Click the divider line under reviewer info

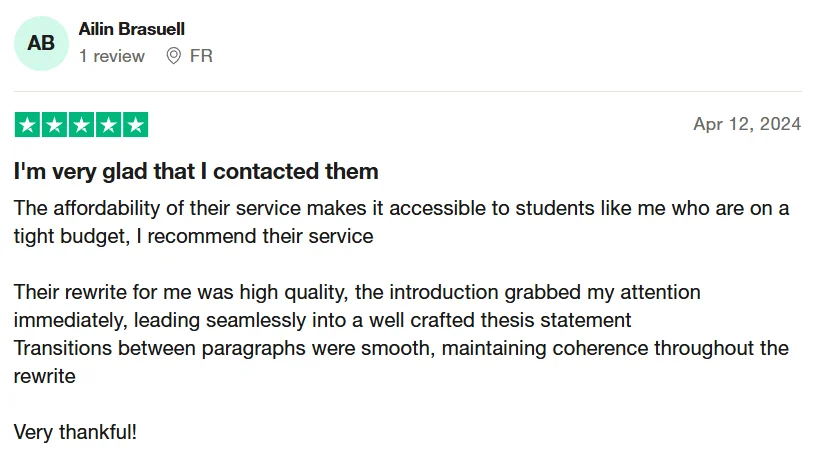tap(408, 92)
